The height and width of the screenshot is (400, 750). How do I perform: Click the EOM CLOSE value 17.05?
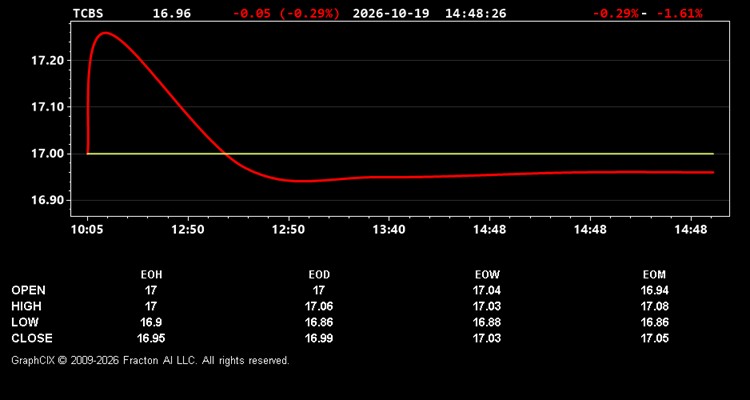(654, 338)
